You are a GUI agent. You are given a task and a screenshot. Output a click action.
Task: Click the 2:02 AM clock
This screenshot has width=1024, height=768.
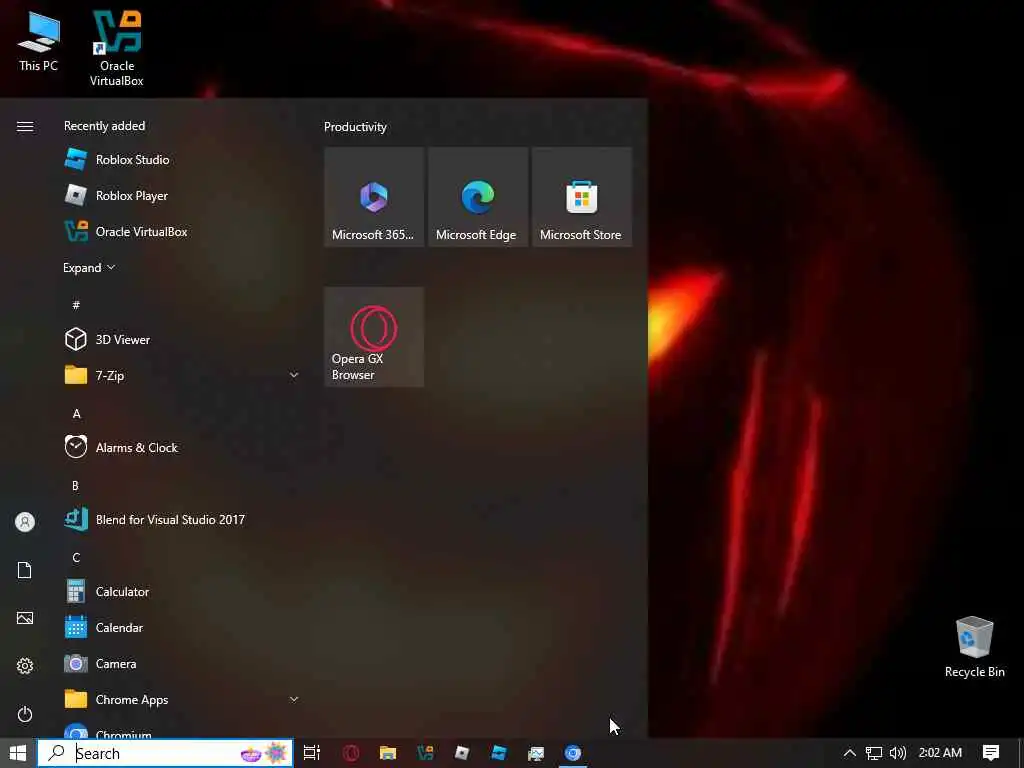pyautogui.click(x=940, y=753)
